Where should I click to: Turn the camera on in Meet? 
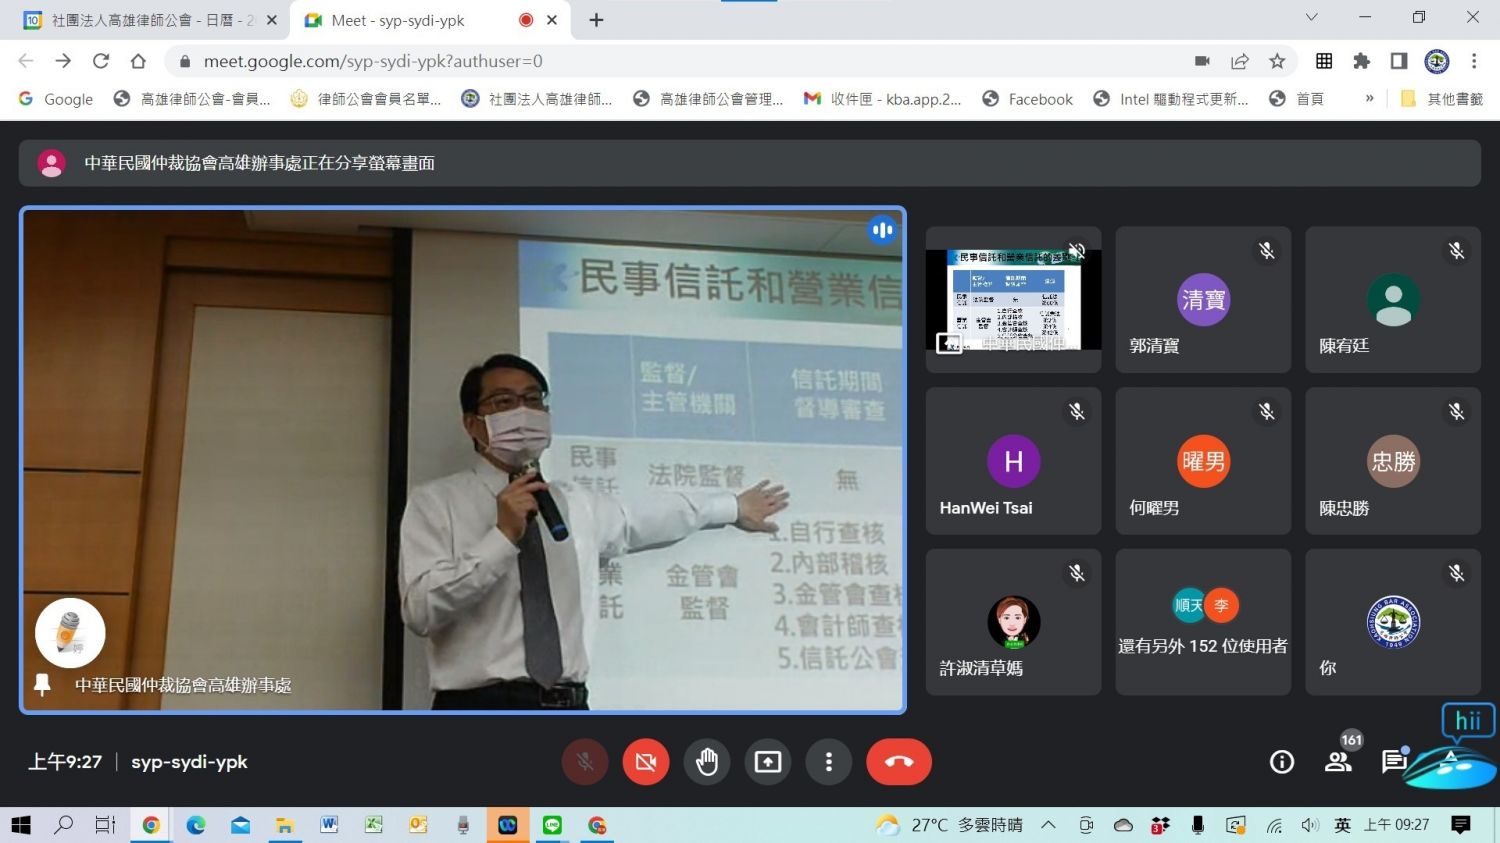646,762
